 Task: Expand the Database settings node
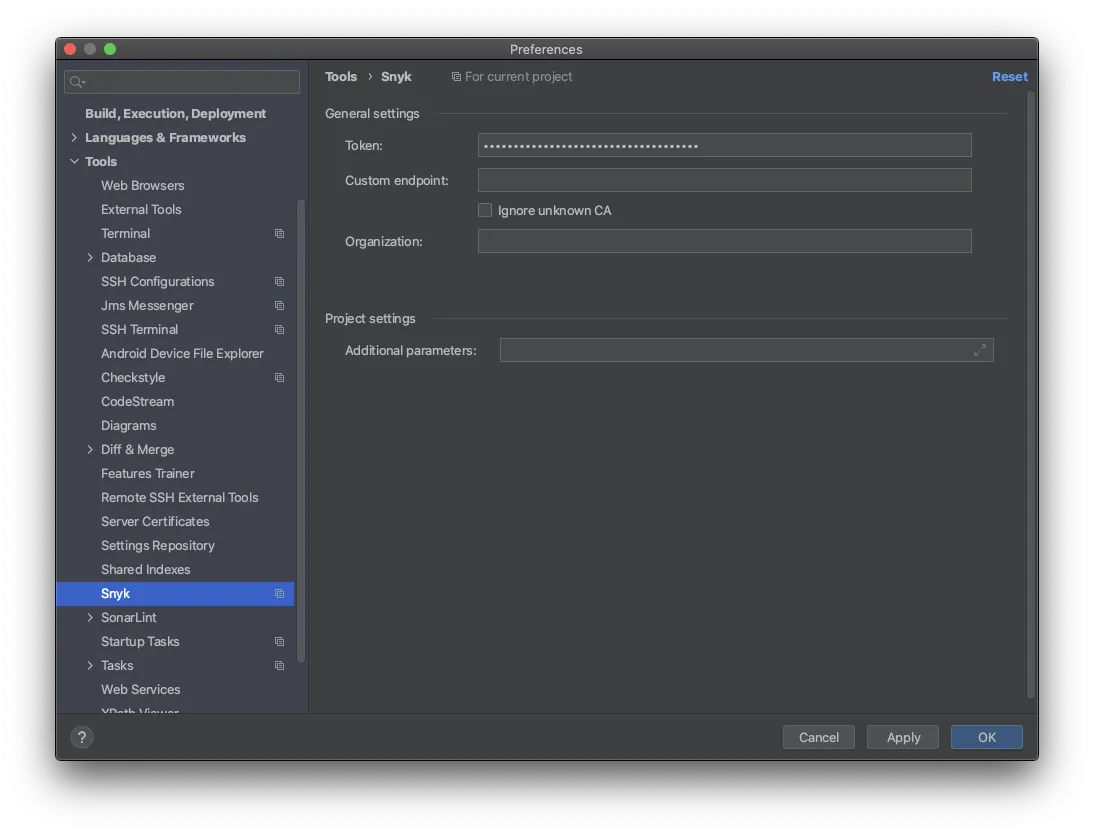click(x=90, y=258)
